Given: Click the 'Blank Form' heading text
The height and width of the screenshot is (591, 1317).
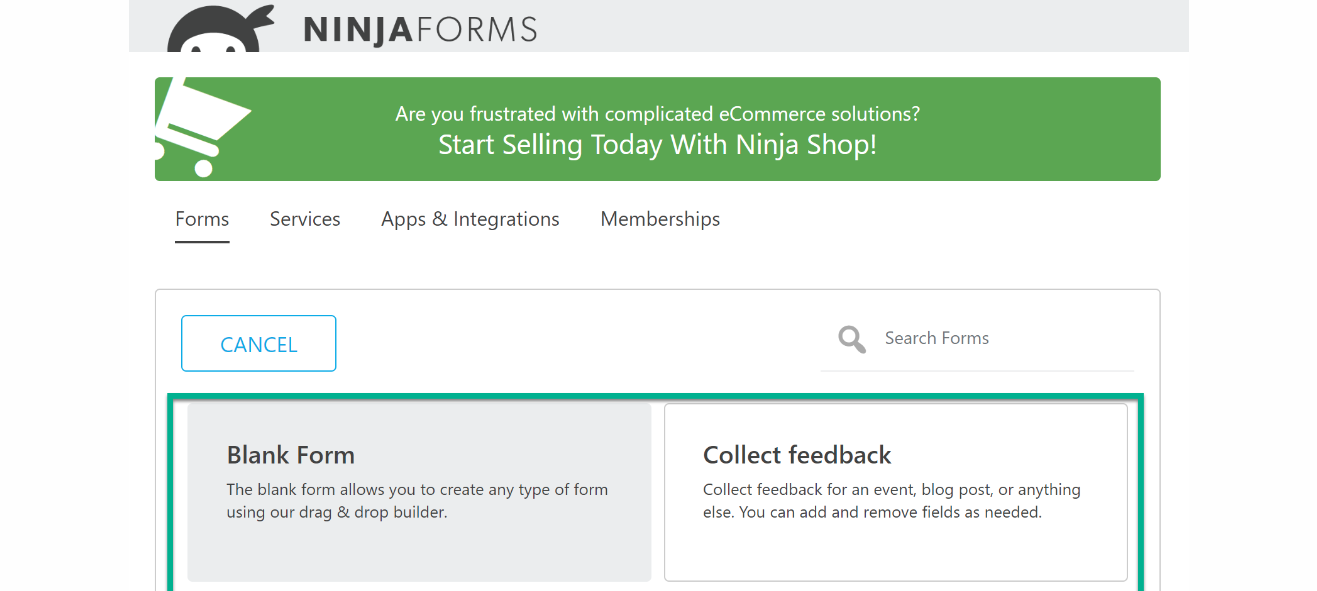Looking at the screenshot, I should [291, 455].
